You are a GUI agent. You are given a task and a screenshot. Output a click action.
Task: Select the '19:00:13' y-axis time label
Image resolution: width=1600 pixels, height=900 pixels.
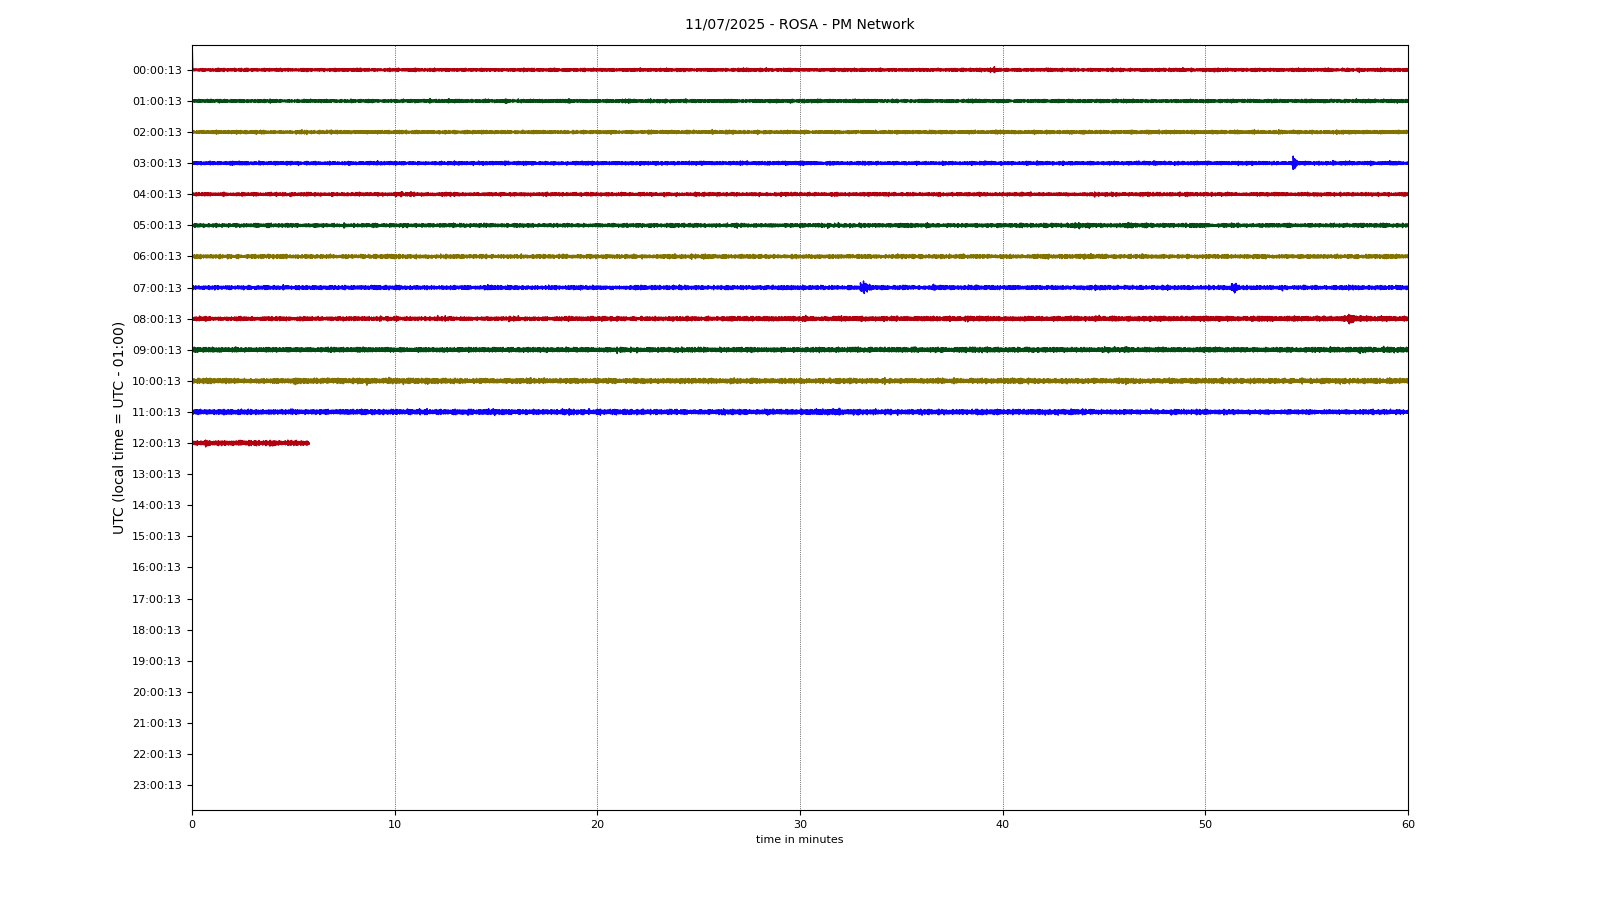click(157, 661)
